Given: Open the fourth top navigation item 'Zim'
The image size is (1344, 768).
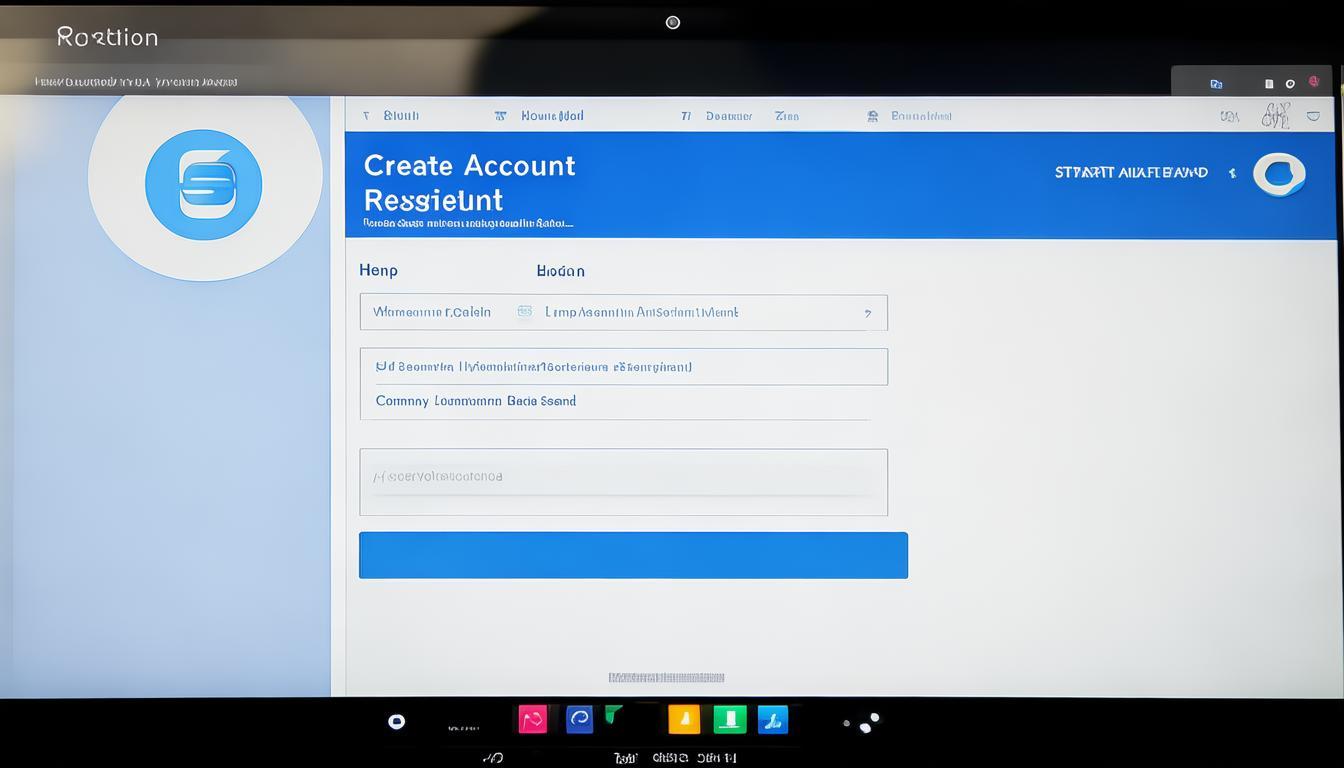Looking at the screenshot, I should coord(787,116).
